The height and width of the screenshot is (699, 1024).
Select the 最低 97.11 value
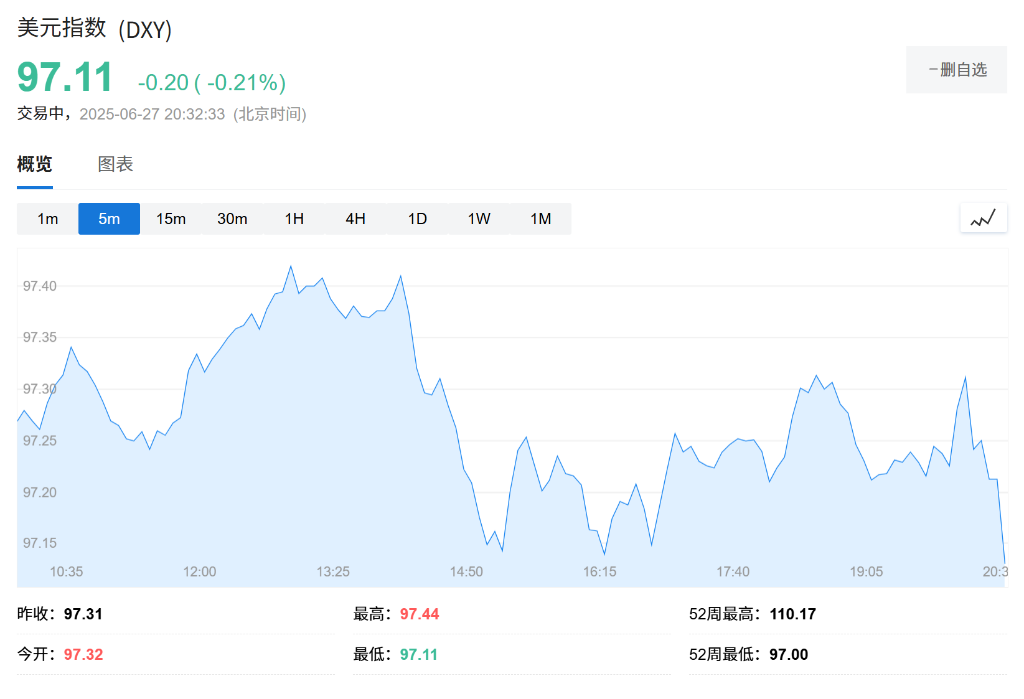tap(419, 655)
